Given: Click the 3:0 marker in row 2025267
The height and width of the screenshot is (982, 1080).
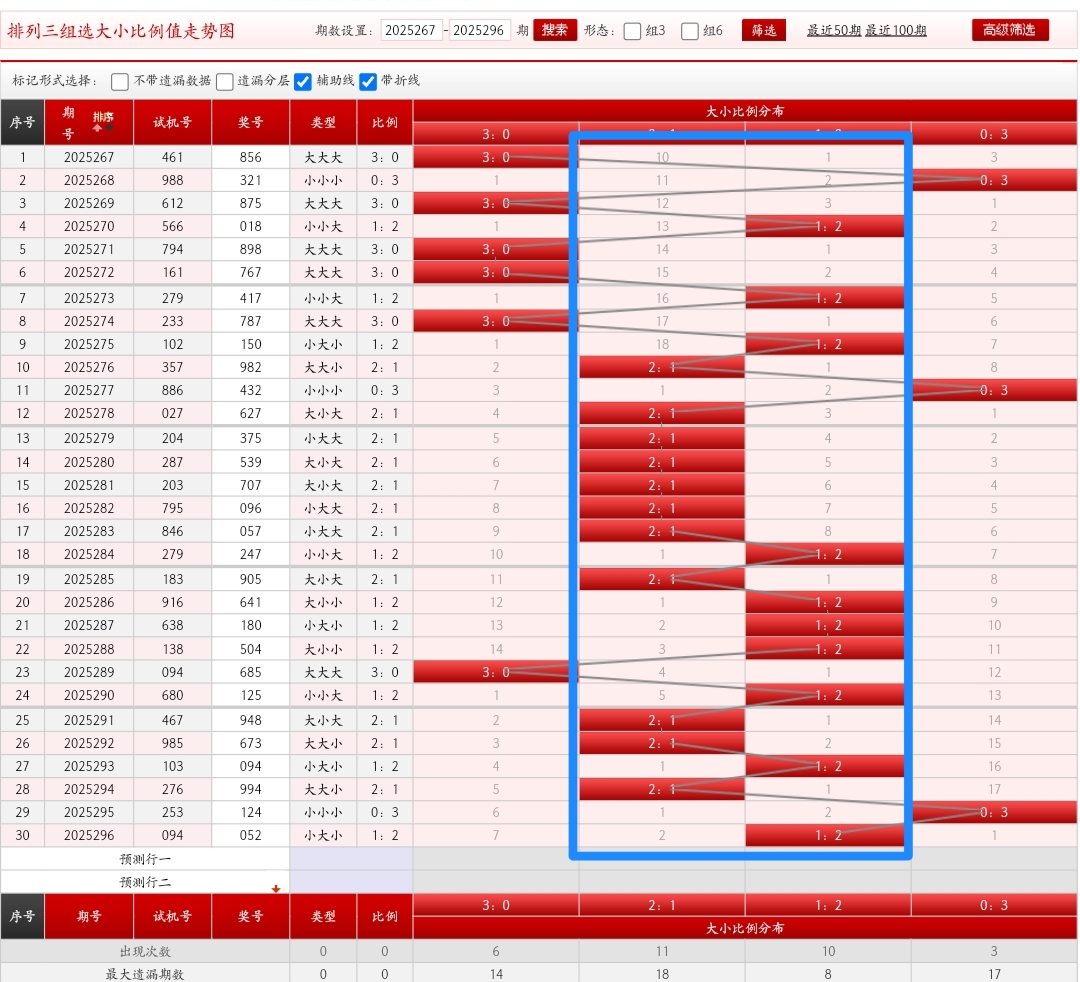Looking at the screenshot, I should pos(495,157).
